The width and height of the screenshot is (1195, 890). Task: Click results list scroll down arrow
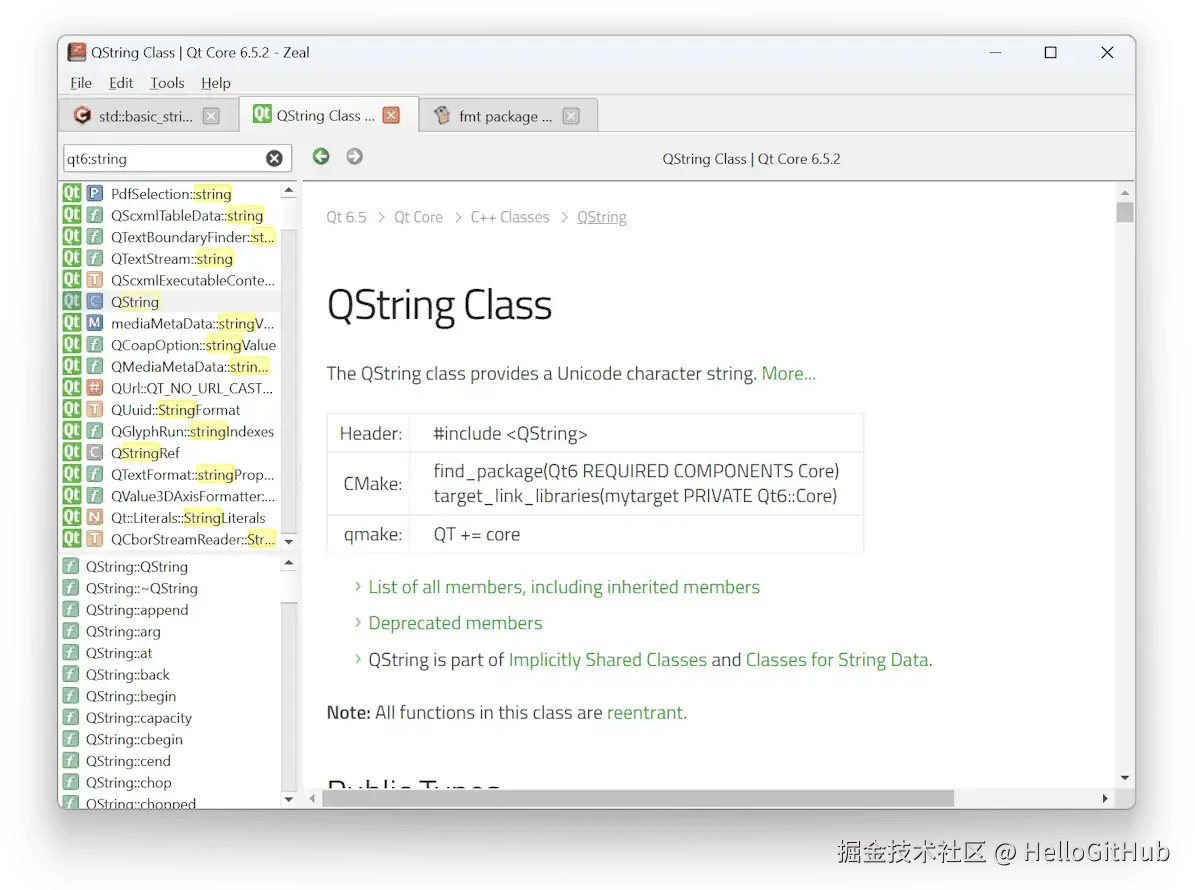point(288,541)
